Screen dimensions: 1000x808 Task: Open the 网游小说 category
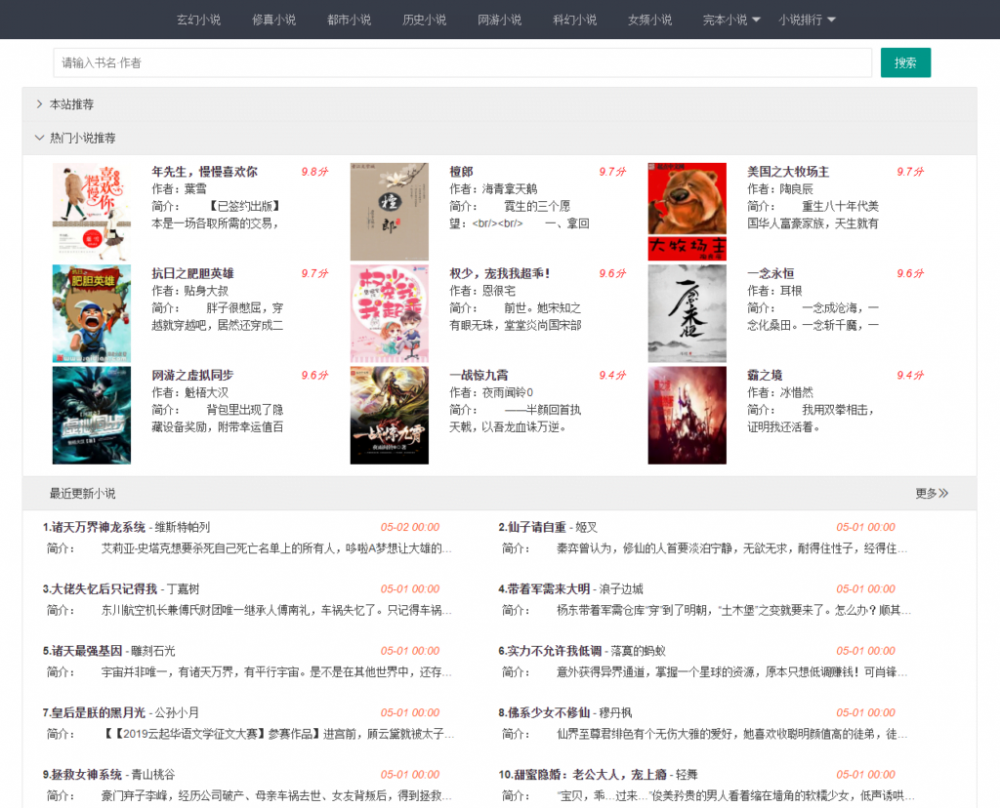499,20
